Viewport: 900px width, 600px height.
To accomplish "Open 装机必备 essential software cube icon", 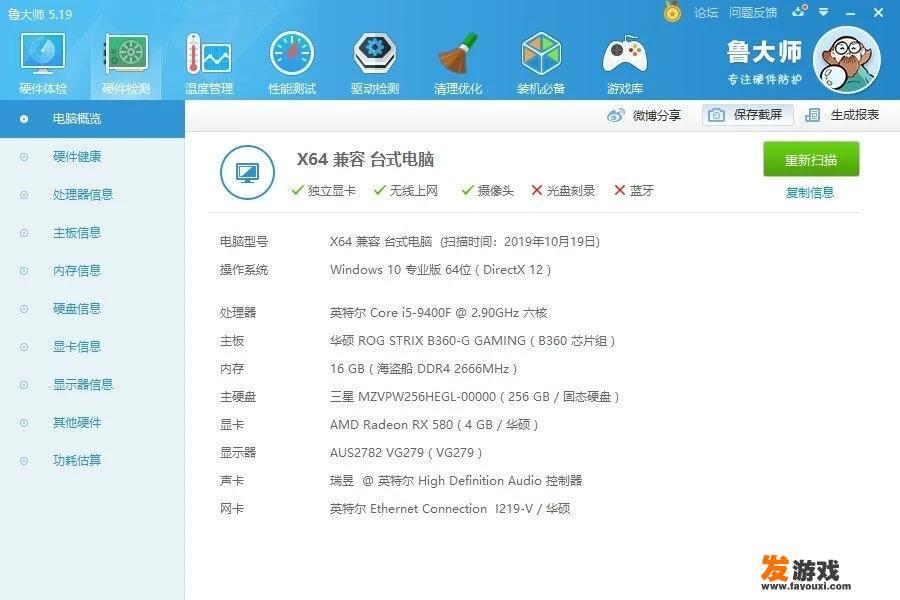I will click(x=541, y=54).
